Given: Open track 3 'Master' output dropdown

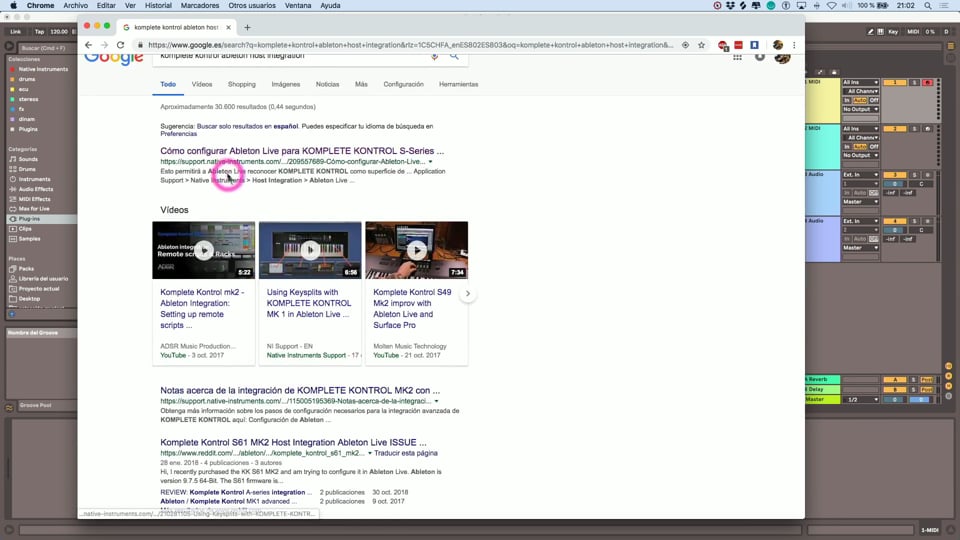Looking at the screenshot, I should click(x=861, y=201).
